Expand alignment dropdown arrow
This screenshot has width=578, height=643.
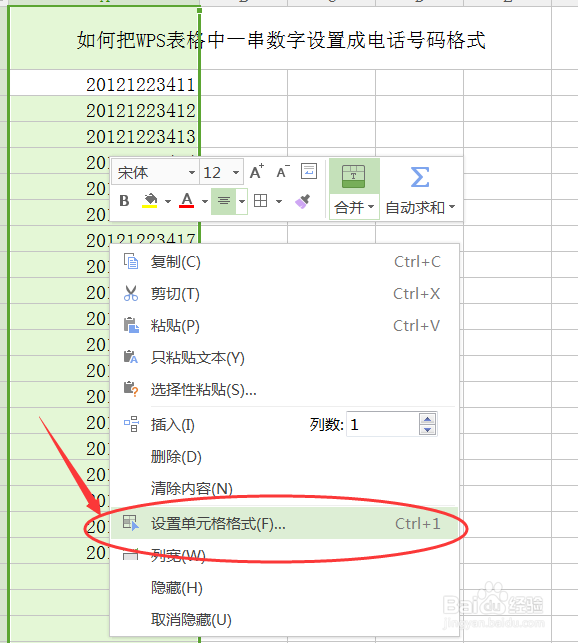coord(242,201)
